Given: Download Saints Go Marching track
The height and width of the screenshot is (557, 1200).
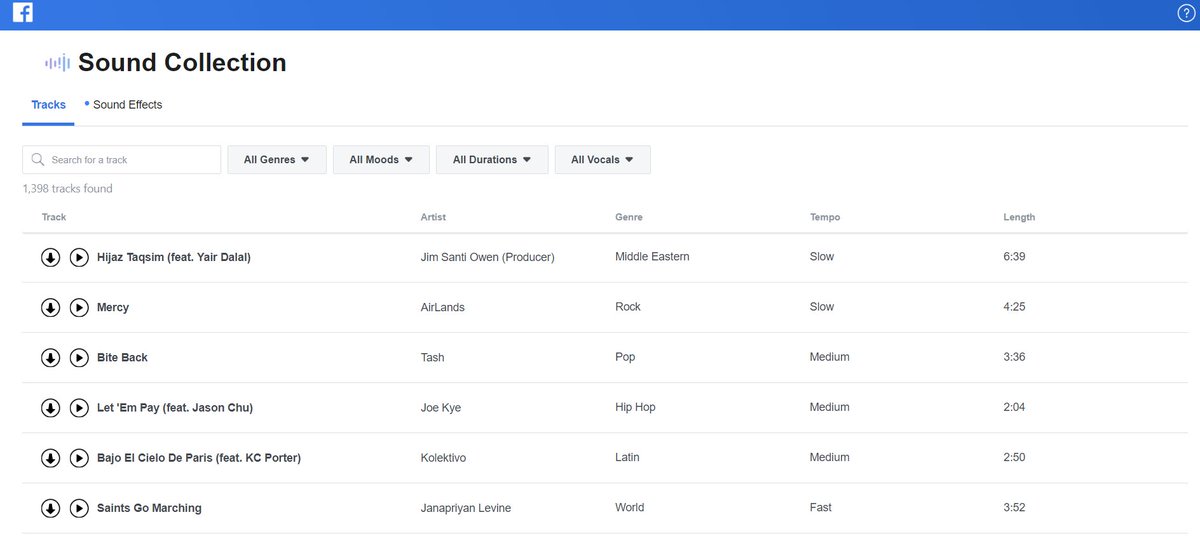Looking at the screenshot, I should point(50,508).
